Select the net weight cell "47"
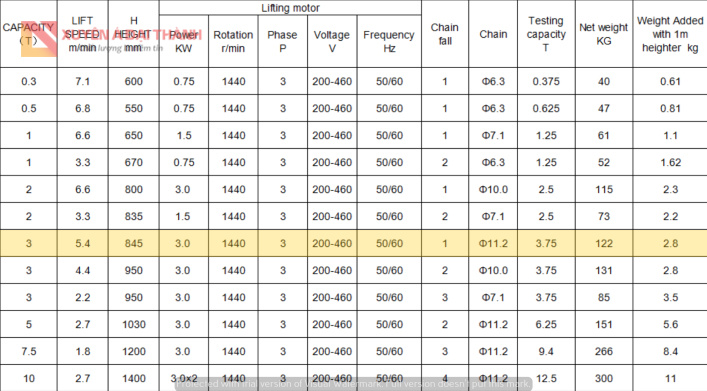The width and height of the screenshot is (707, 391). 604,108
